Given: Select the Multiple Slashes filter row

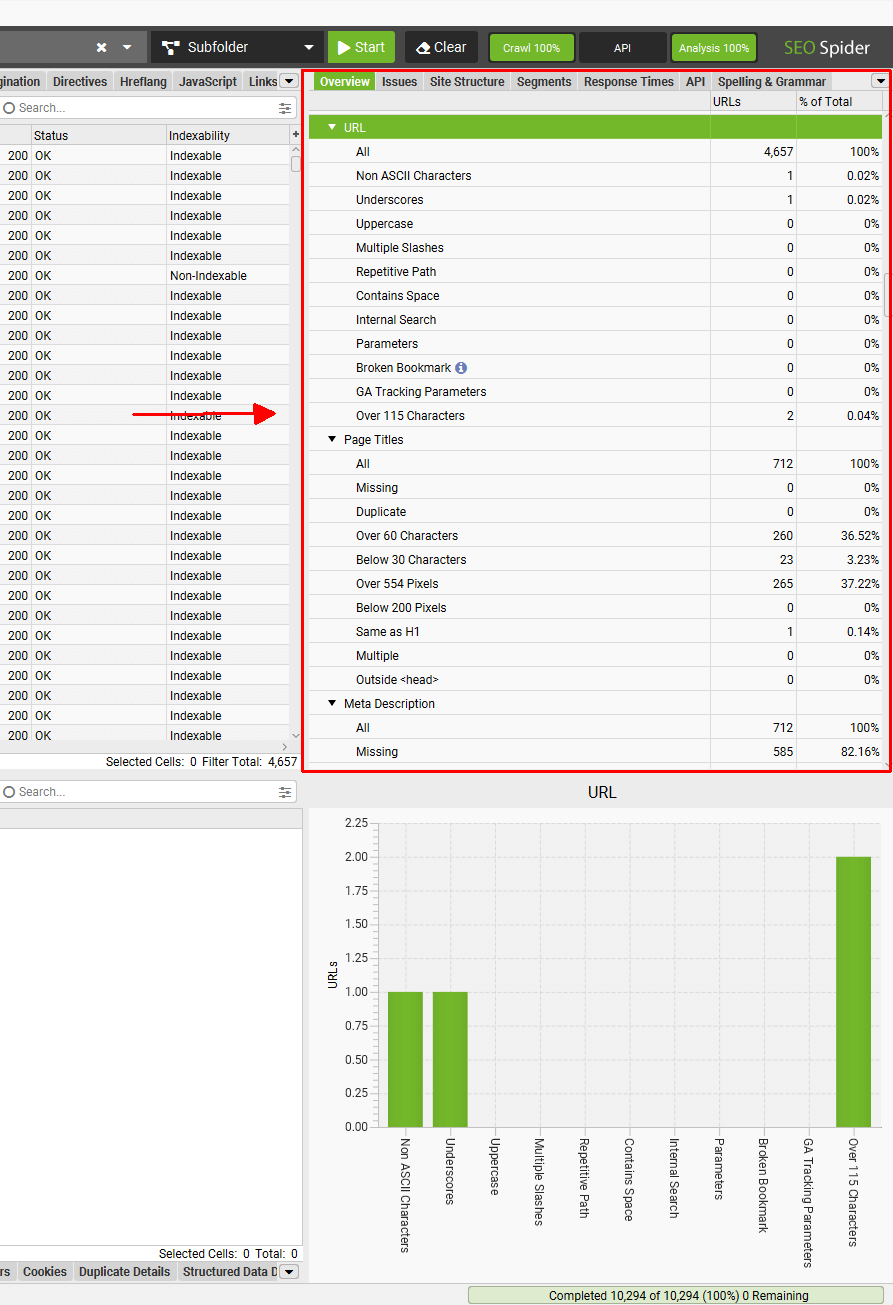Looking at the screenshot, I should (596, 248).
